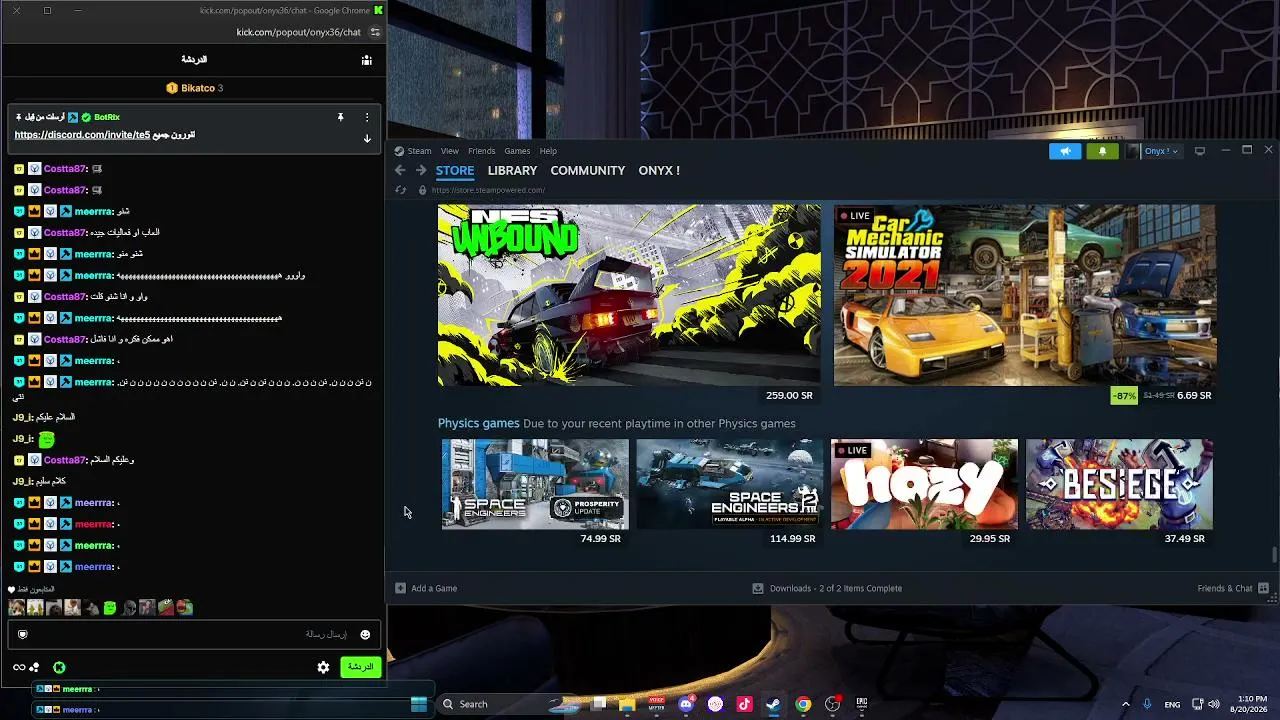Viewport: 1280px width, 720px height.
Task: Switch to the LIBRARY tab
Action: tap(512, 171)
